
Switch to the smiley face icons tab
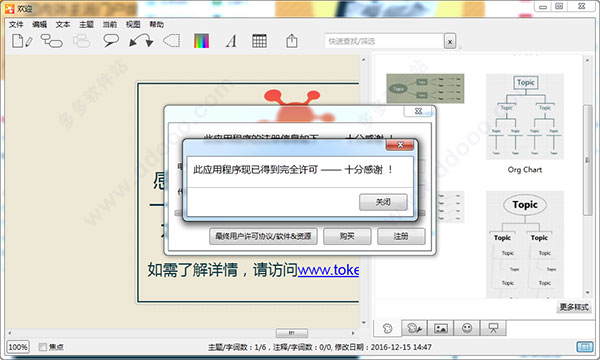[x=466, y=328]
